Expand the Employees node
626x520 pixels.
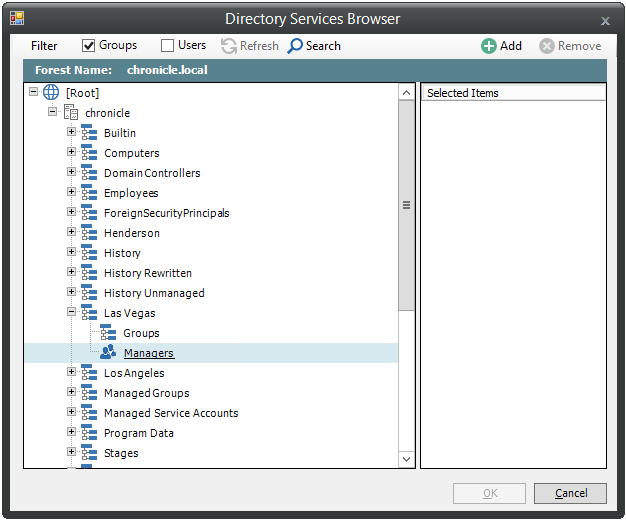pos(71,191)
